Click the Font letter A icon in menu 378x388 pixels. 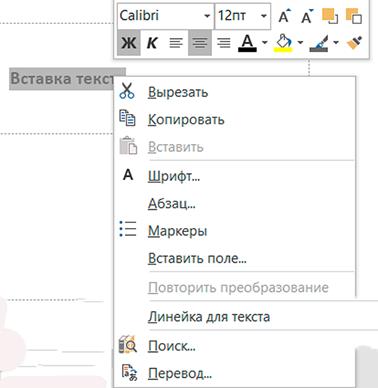[x=128, y=175]
